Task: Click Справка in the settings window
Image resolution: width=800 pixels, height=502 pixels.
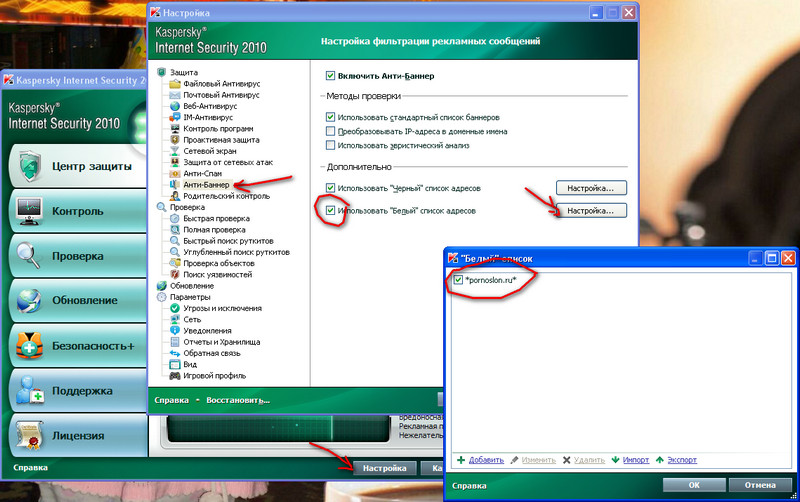Action: tap(171, 400)
